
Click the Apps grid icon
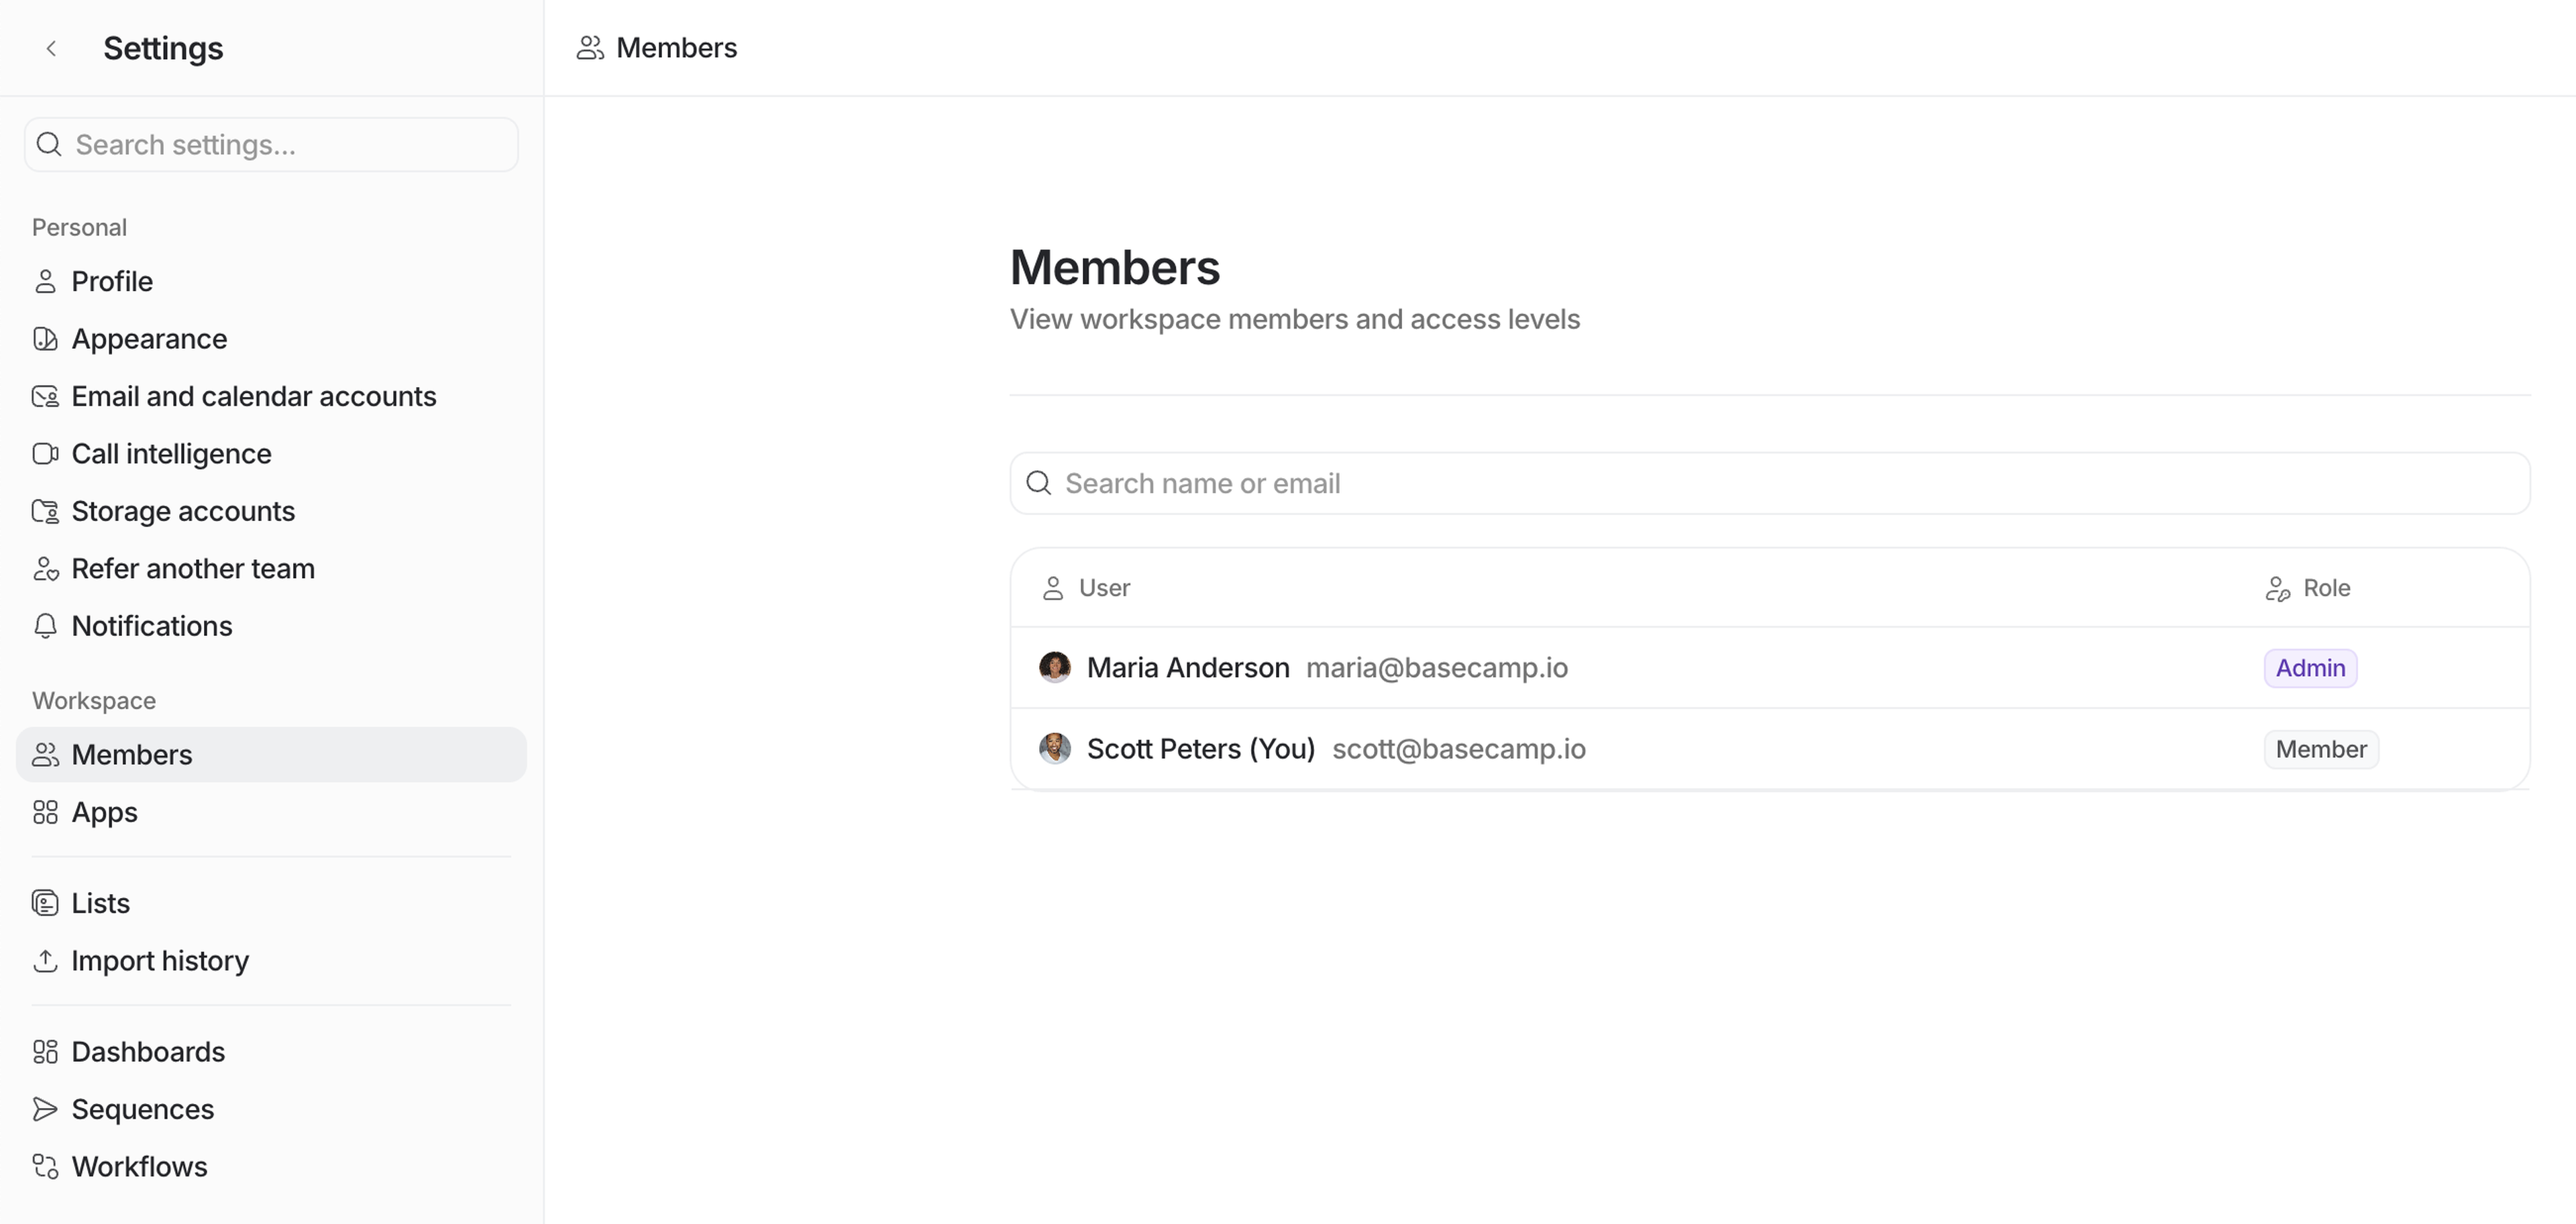pos(45,812)
